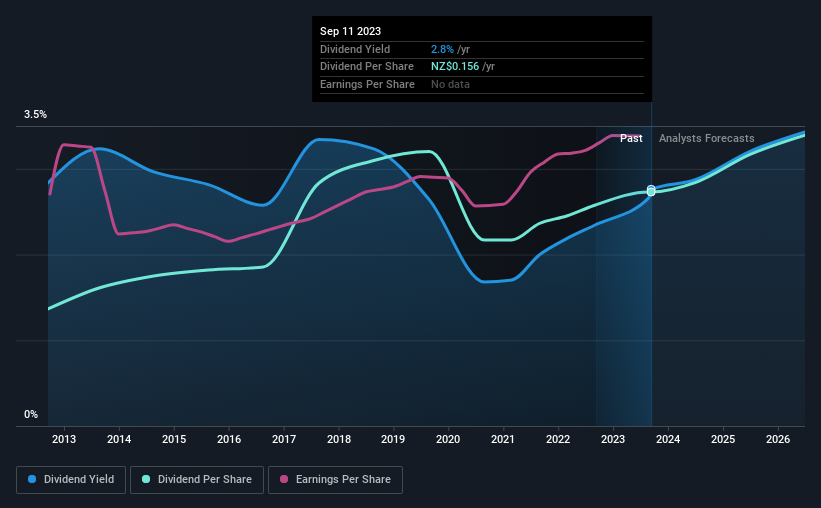
Task: Select the 2014 x-axis label
Action: (119, 439)
